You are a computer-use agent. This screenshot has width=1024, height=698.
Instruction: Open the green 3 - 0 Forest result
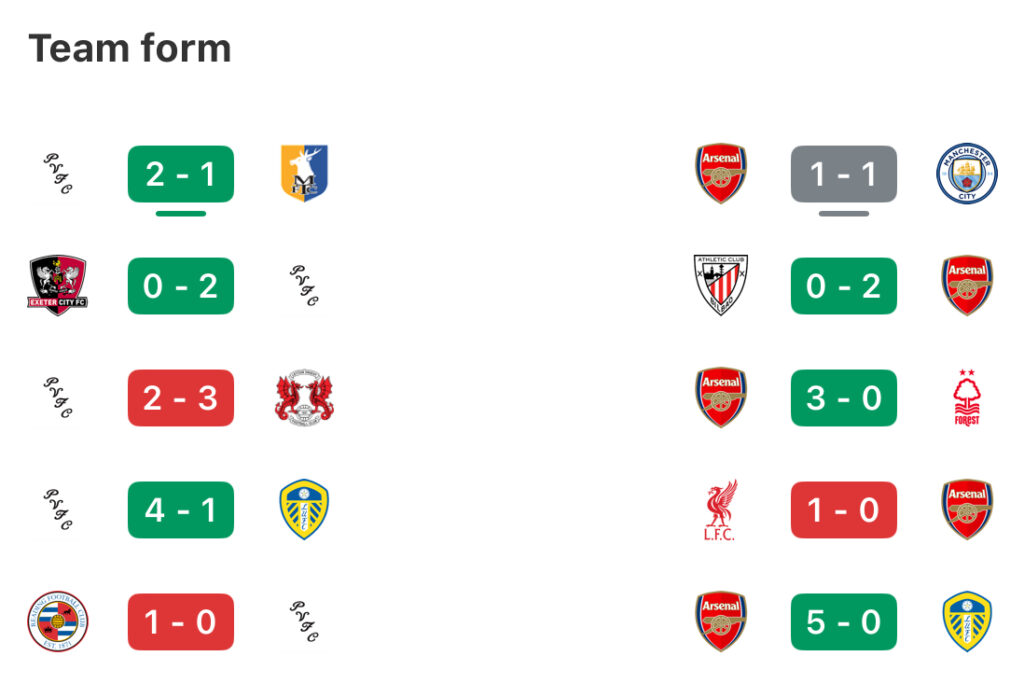click(x=844, y=398)
